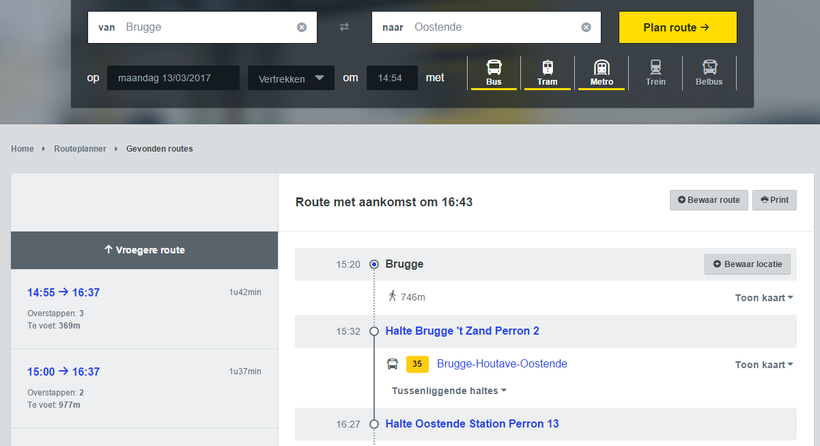Open the Vertrekken dropdown
The height and width of the screenshot is (446, 820).
click(291, 78)
